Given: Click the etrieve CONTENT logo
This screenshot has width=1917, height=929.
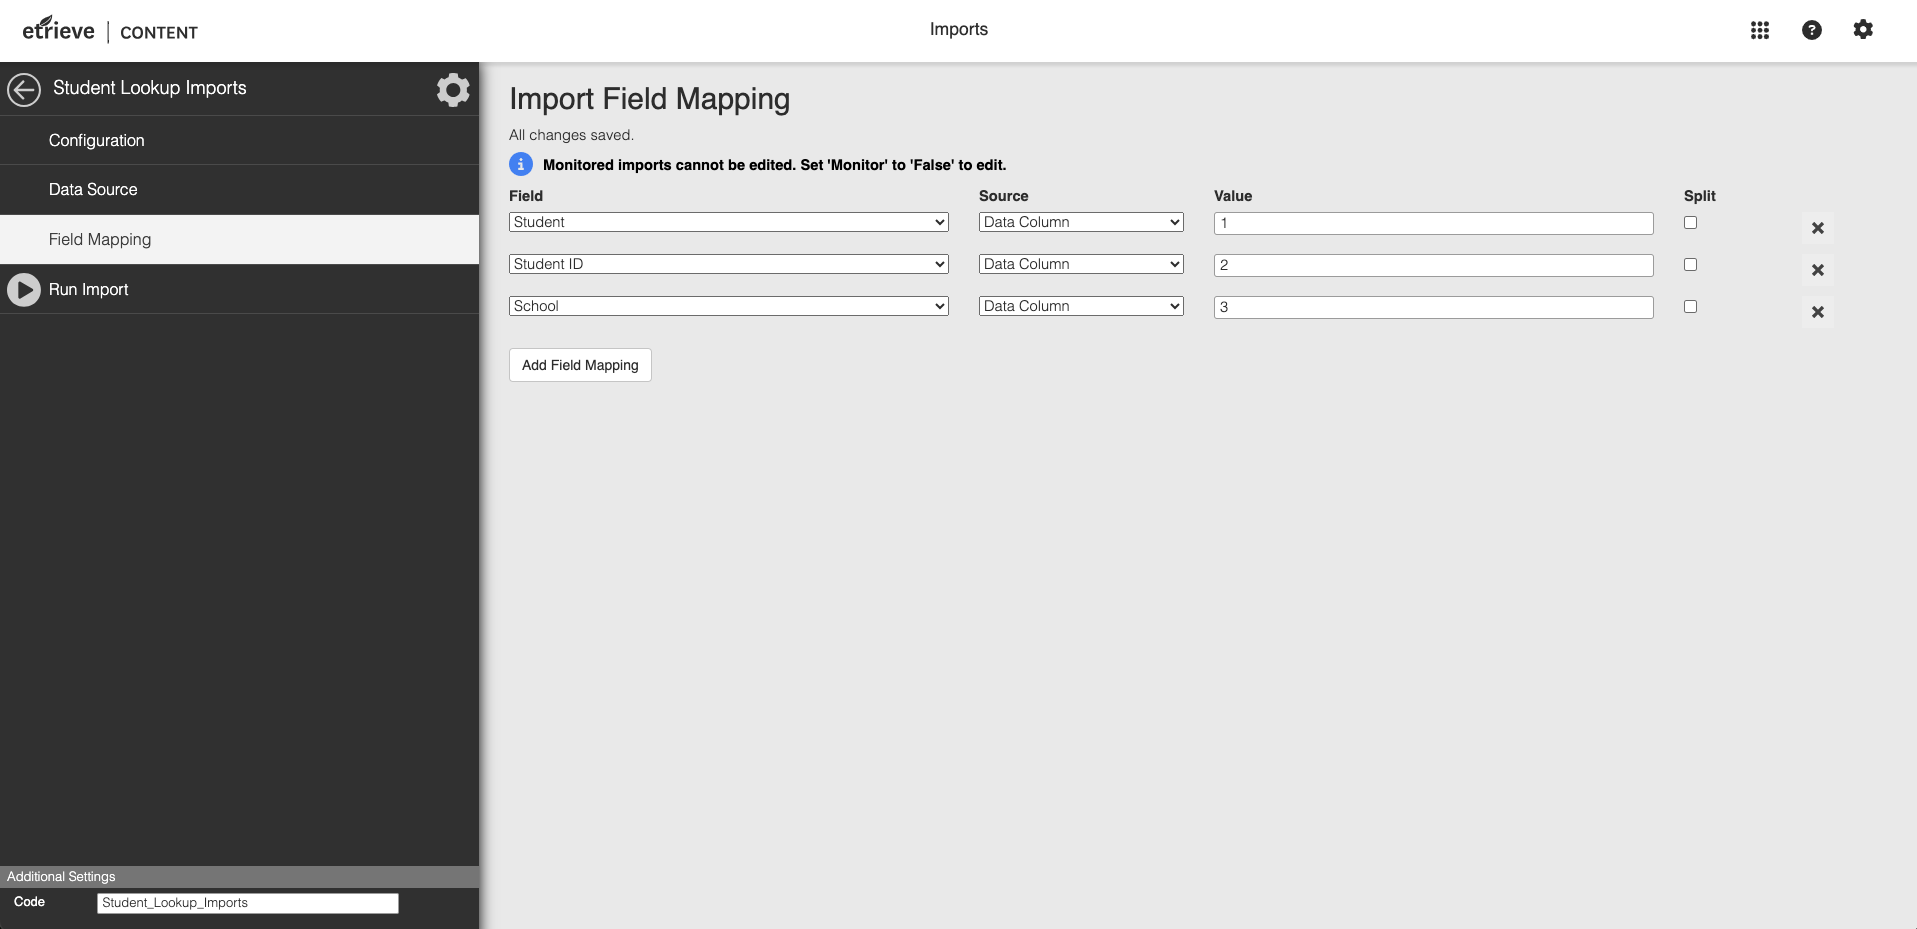Looking at the screenshot, I should click(108, 29).
